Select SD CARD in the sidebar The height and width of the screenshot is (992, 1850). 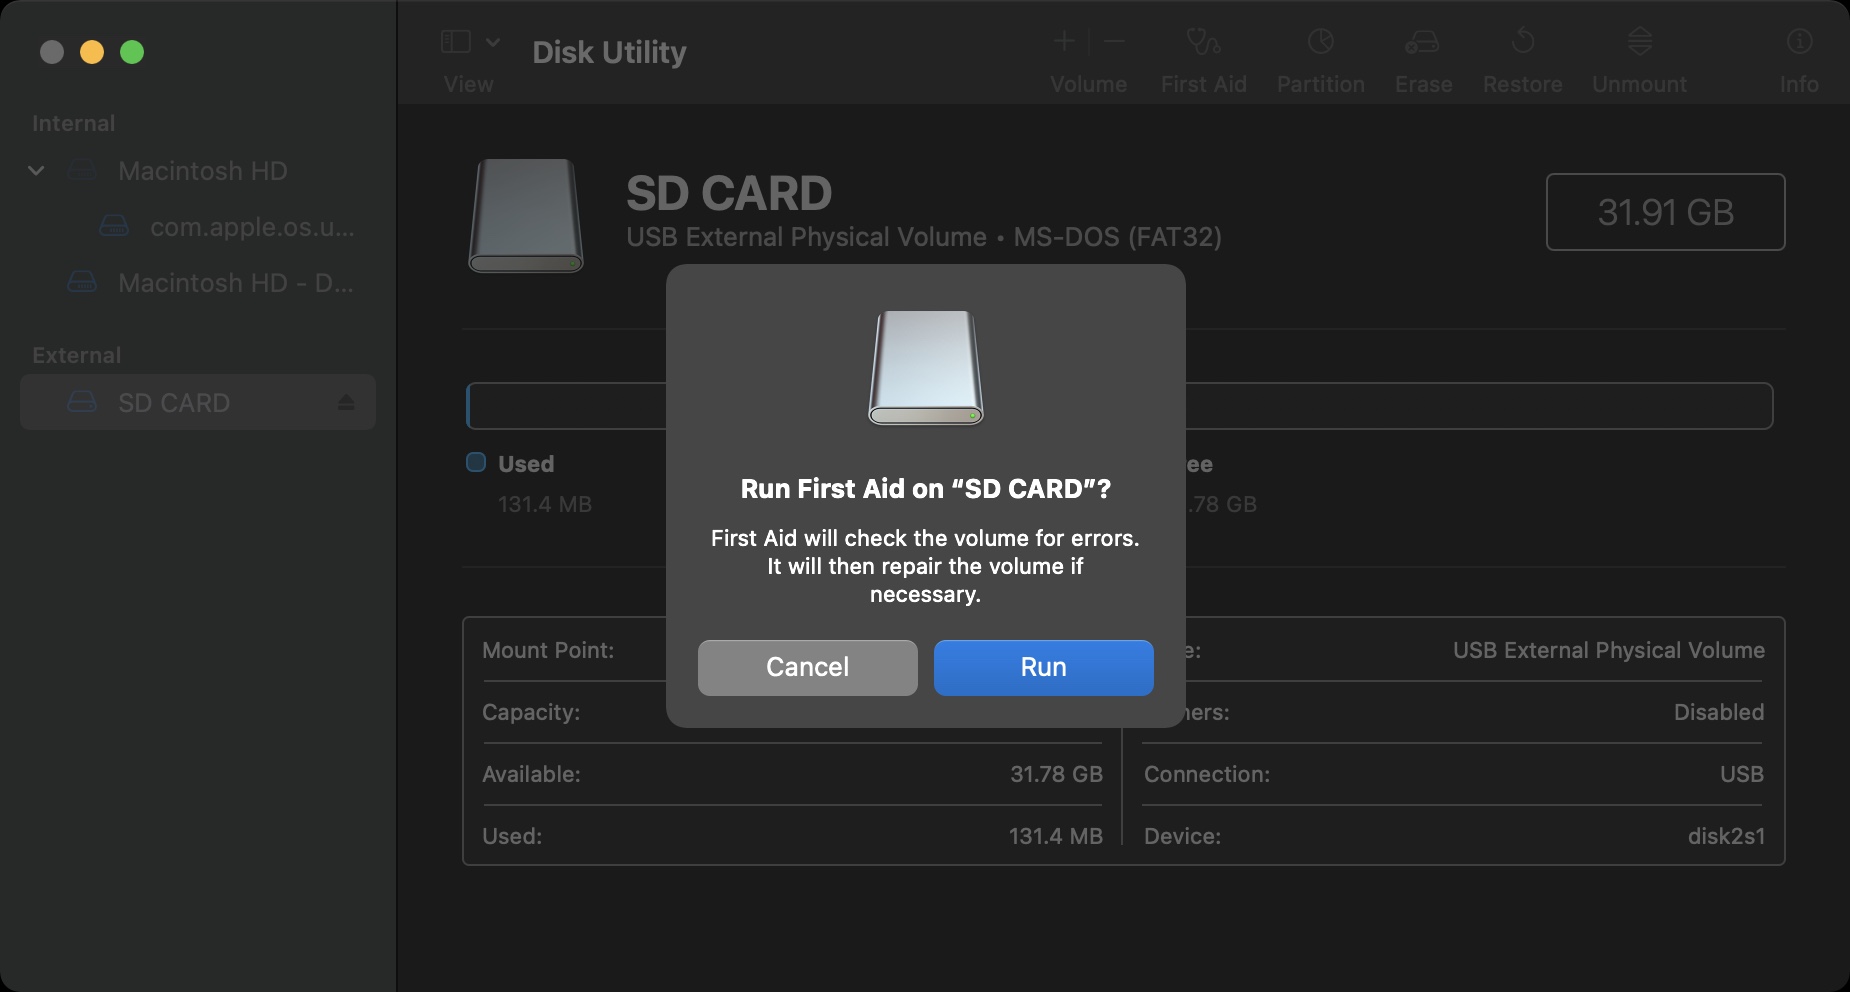pos(198,402)
